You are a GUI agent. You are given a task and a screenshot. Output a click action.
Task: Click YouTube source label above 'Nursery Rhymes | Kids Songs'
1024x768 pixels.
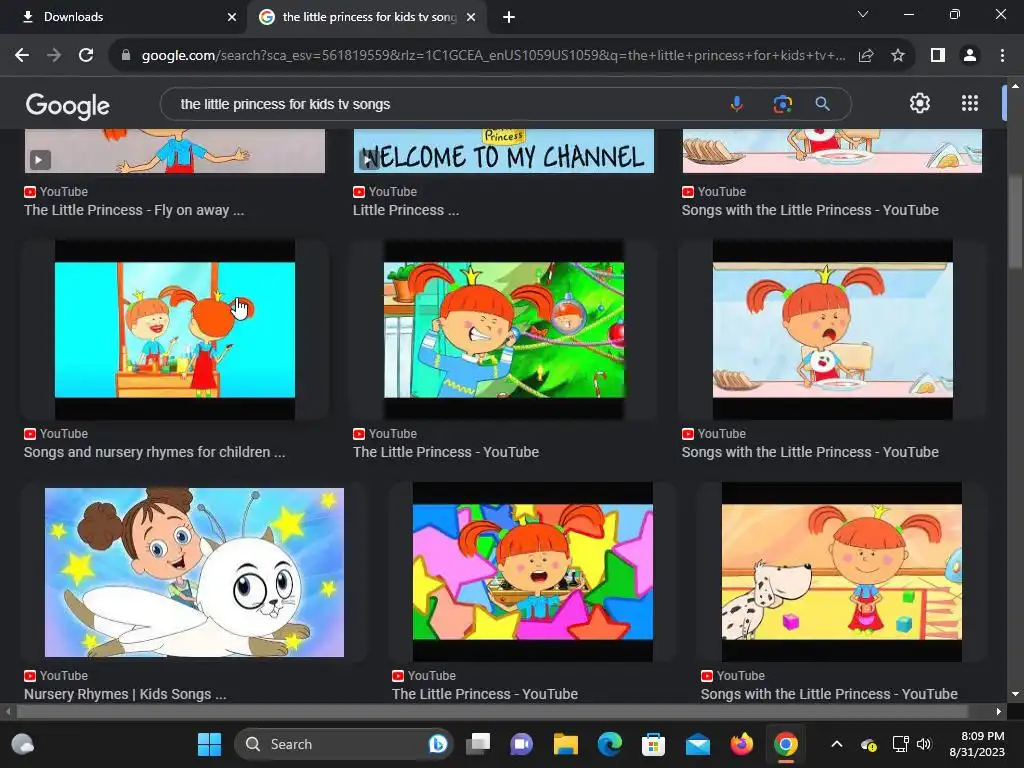click(x=56, y=675)
